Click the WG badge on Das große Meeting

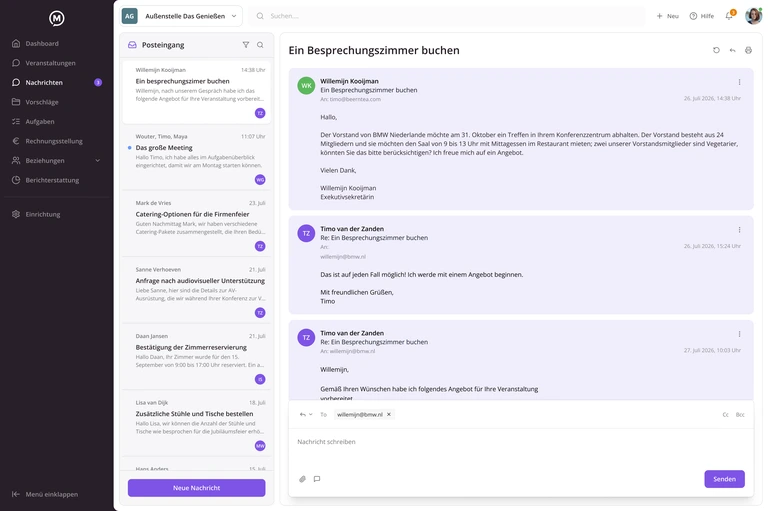[x=260, y=179]
